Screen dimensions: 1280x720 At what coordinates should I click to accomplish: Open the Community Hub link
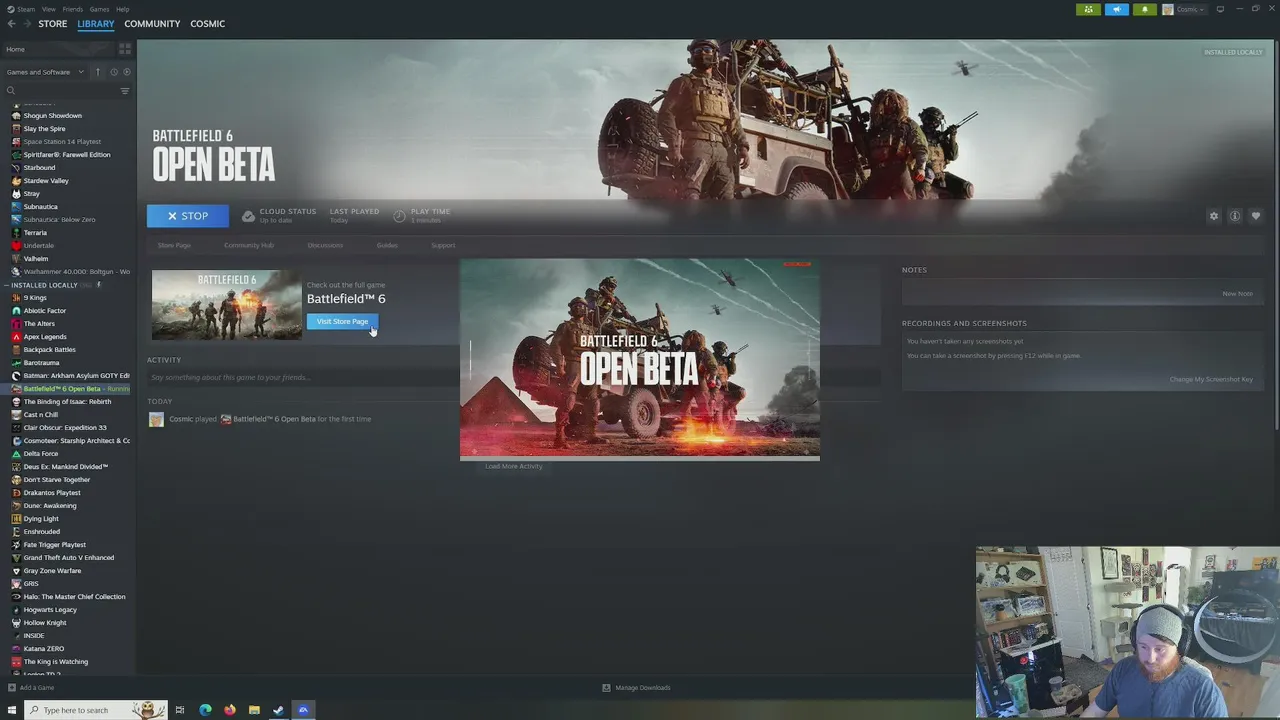(x=249, y=245)
